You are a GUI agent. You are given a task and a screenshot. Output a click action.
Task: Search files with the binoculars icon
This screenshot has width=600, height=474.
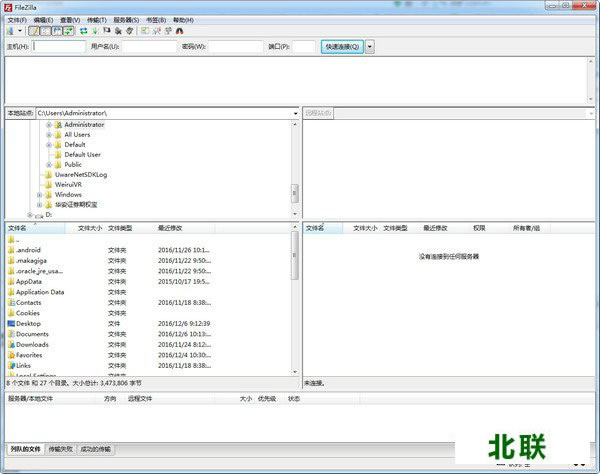coord(179,31)
